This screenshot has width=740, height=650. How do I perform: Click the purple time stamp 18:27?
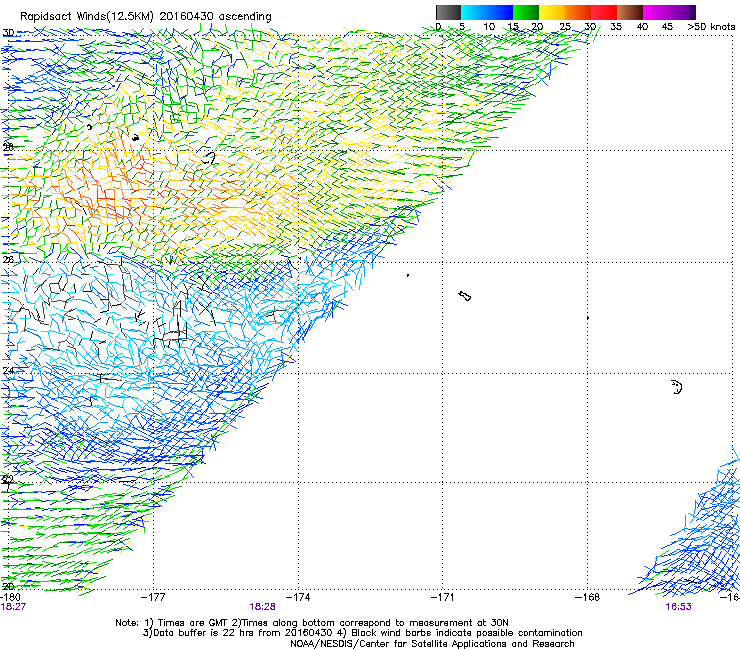point(13,607)
